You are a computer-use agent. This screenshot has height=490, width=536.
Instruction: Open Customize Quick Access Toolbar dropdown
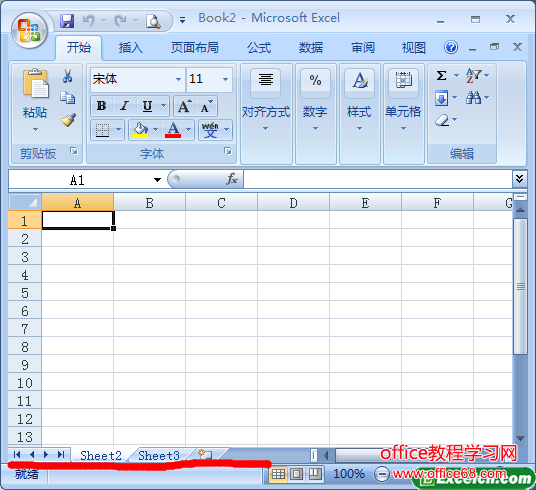183,21
